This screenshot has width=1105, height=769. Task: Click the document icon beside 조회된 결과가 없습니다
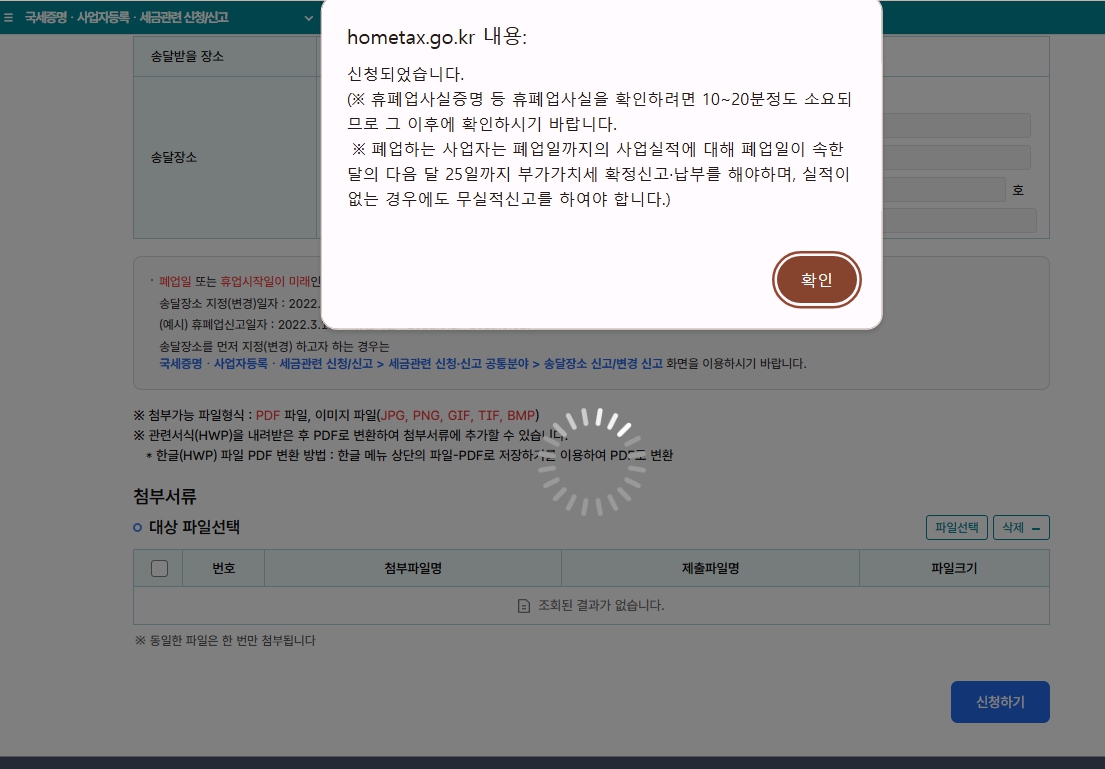(x=522, y=605)
